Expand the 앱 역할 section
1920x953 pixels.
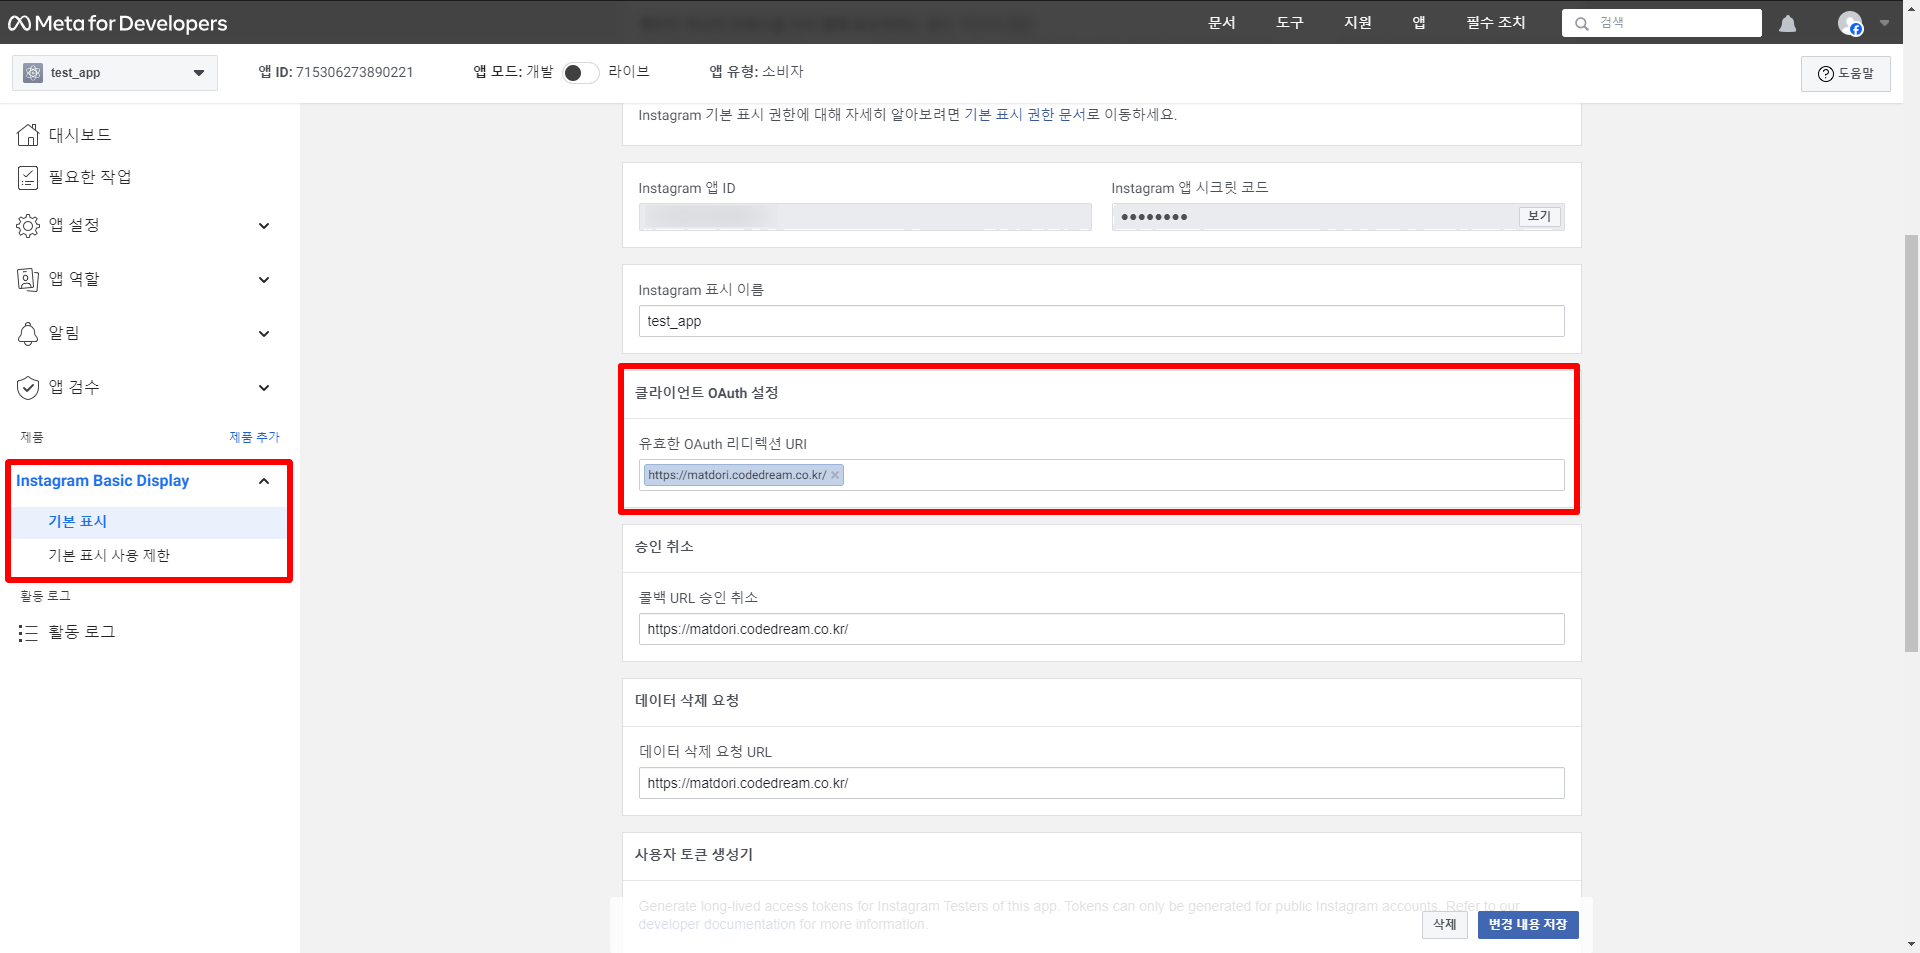click(264, 280)
